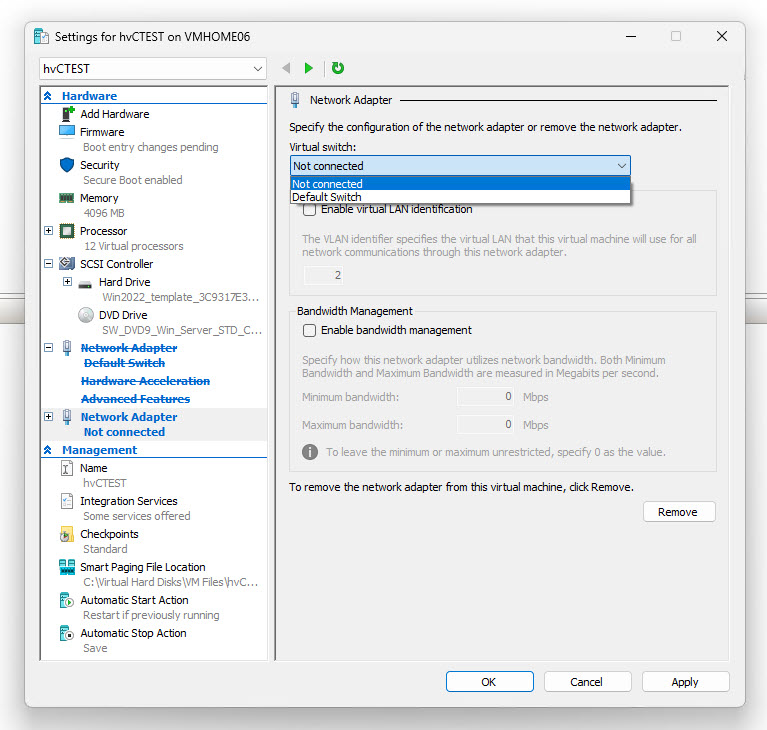Collapse the Management section chevron
The width and height of the screenshot is (767, 730).
tap(47, 450)
